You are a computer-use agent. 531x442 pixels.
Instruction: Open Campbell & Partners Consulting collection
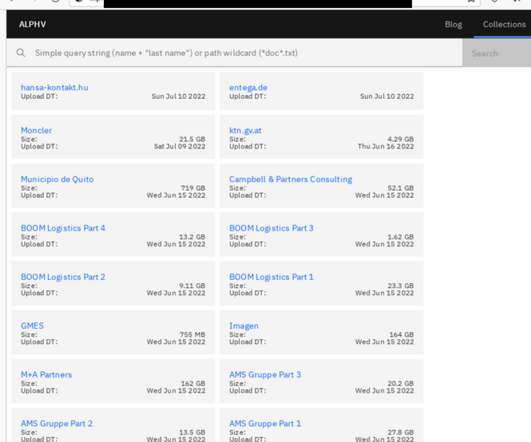(291, 179)
